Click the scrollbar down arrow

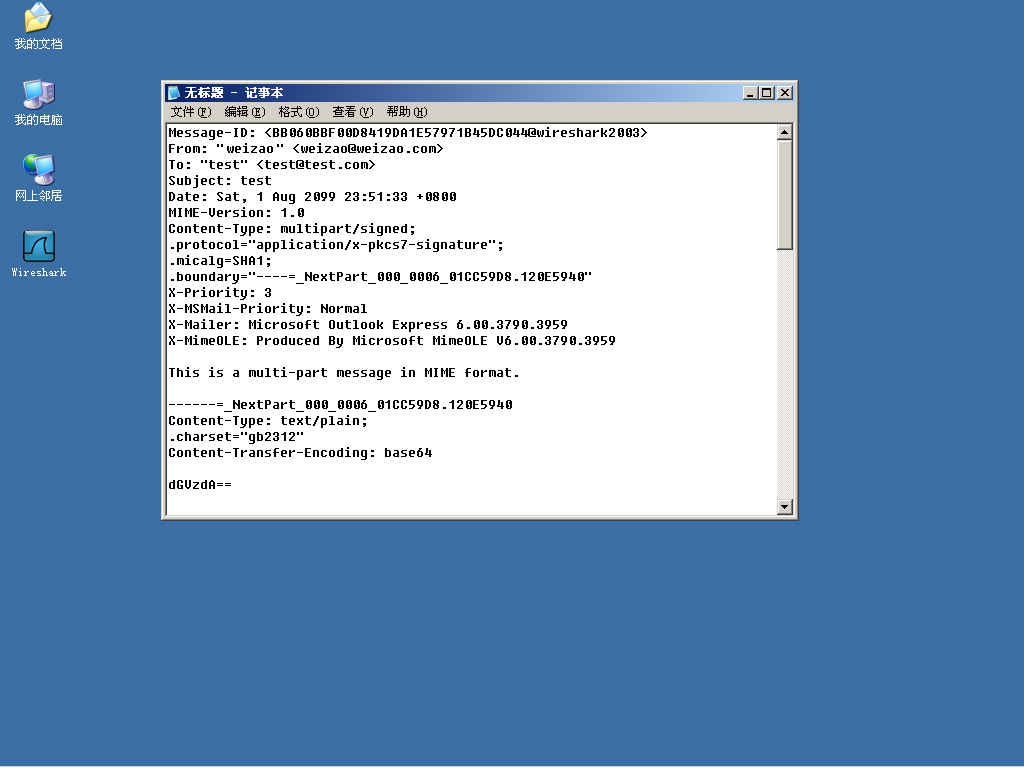(785, 507)
